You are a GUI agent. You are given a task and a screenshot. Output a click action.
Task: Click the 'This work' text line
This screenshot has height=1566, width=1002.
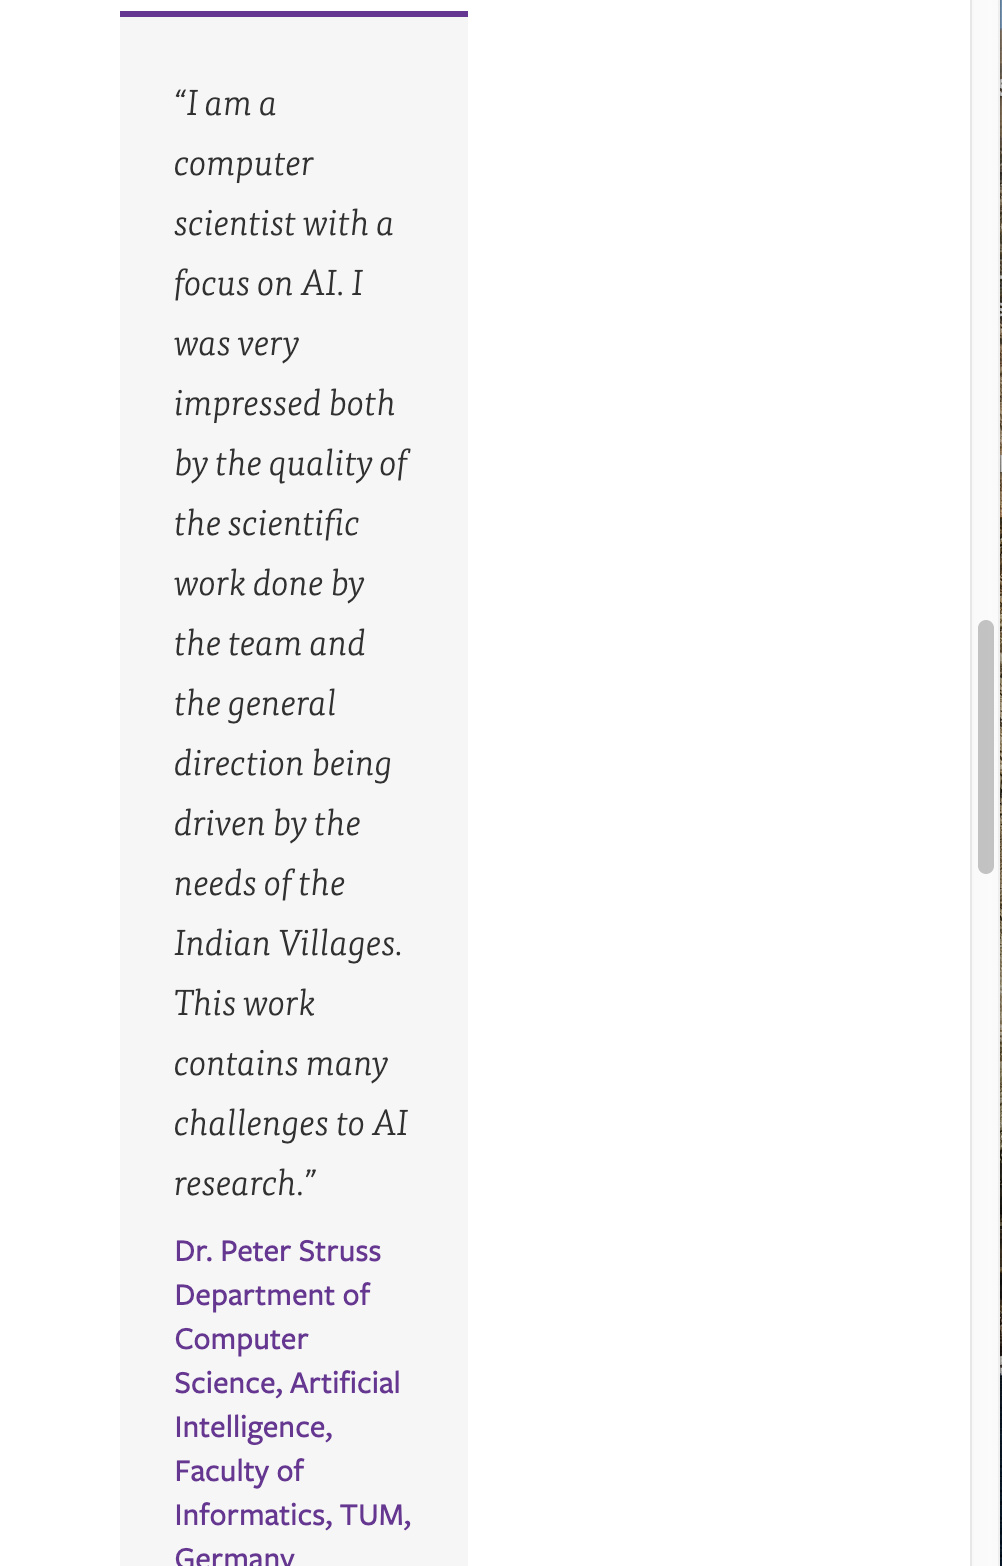[244, 1004]
